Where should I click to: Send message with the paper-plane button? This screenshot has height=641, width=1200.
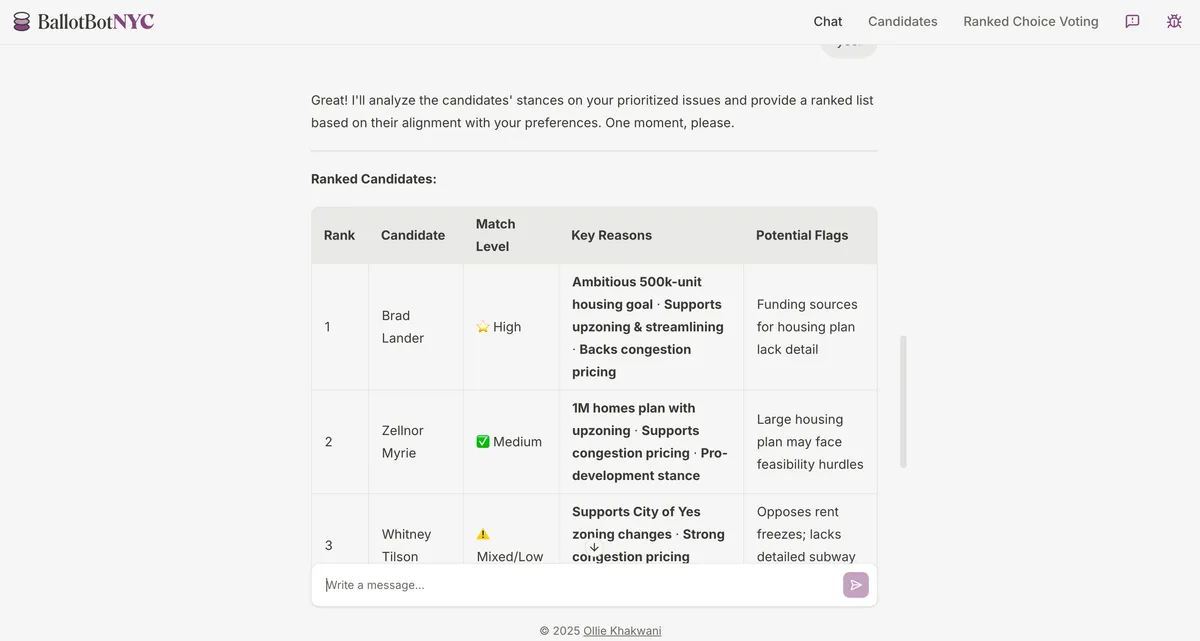point(856,585)
